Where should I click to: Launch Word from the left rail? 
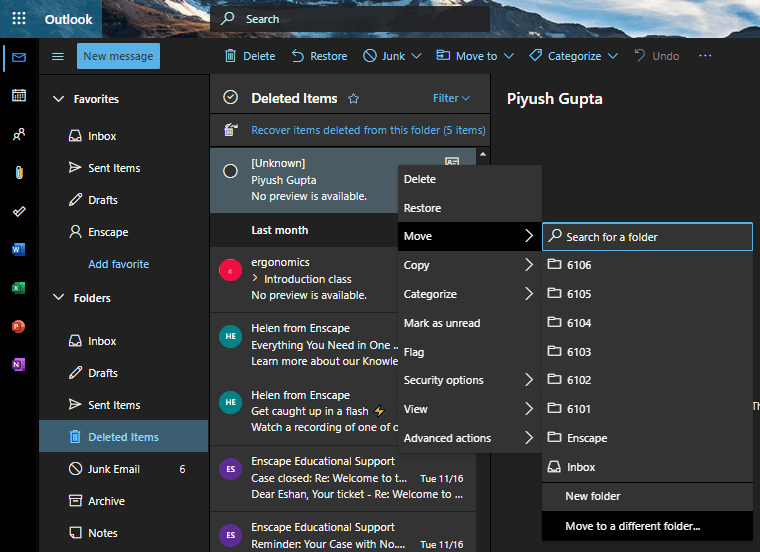[18, 250]
